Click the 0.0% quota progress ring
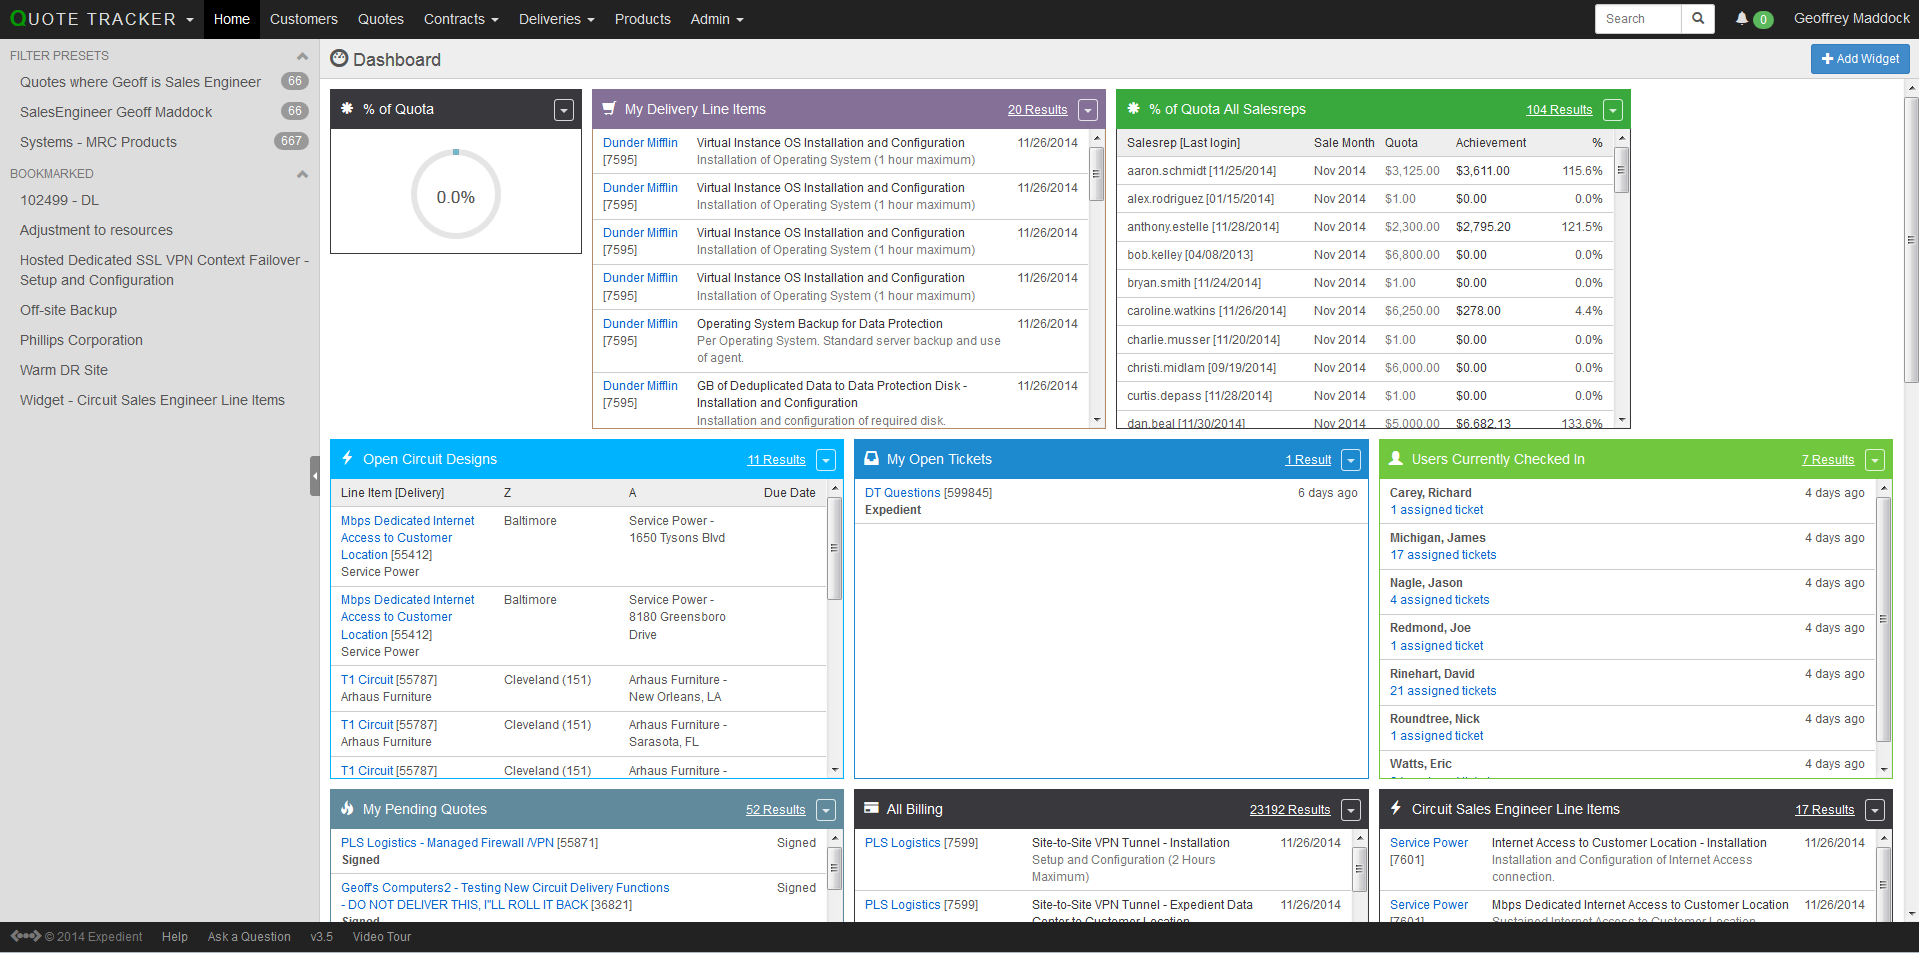Screen dimensions: 1919x953 tap(455, 194)
